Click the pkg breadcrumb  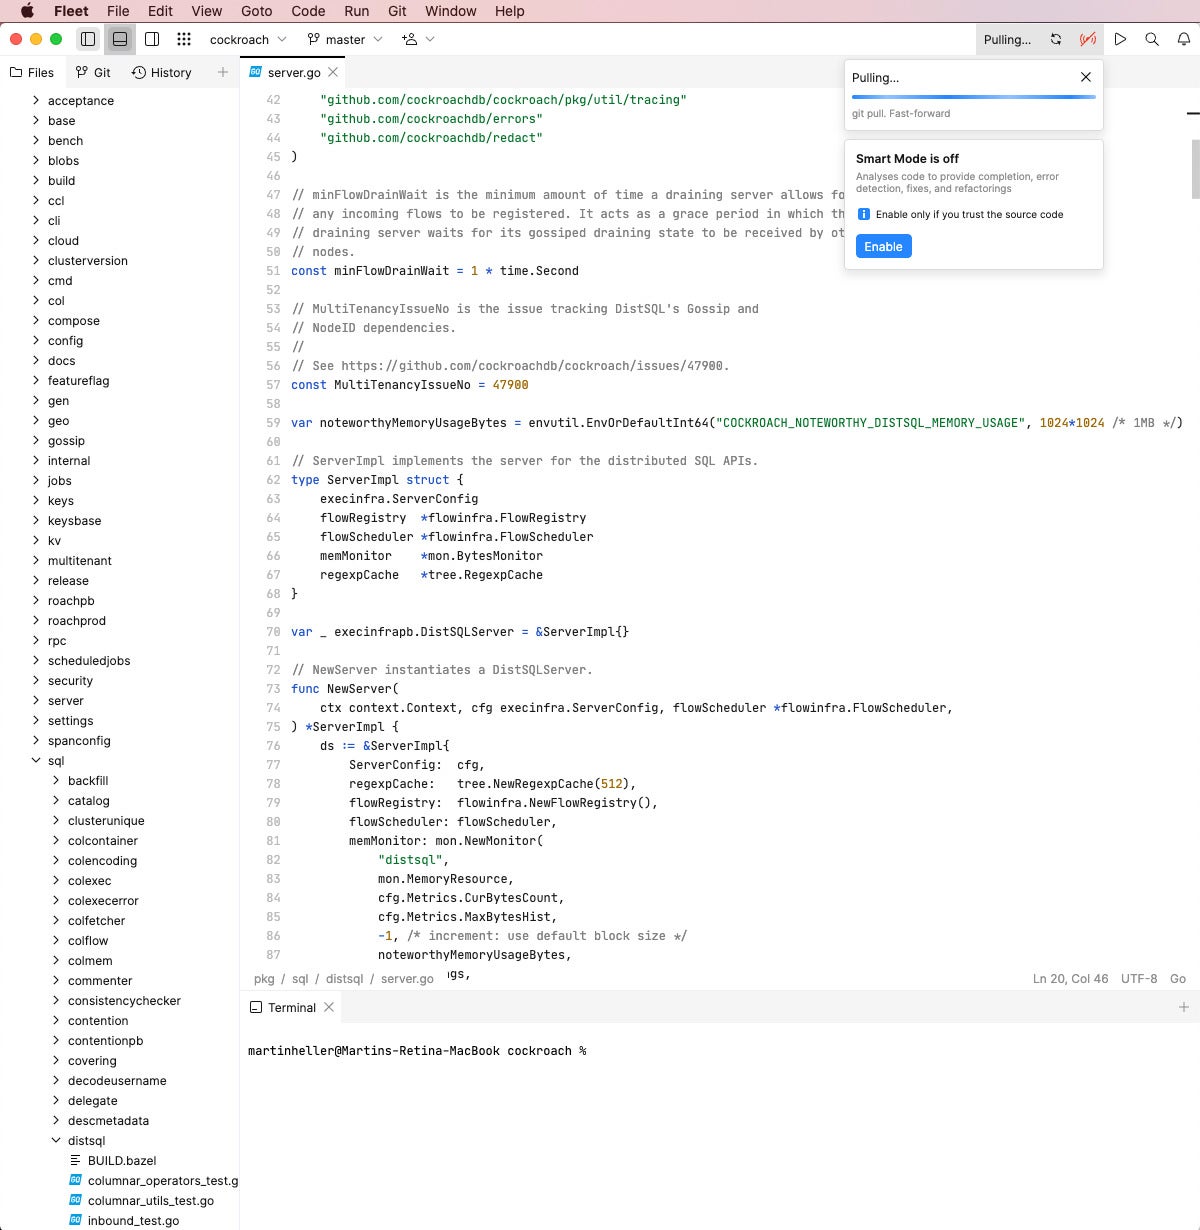pyautogui.click(x=264, y=978)
